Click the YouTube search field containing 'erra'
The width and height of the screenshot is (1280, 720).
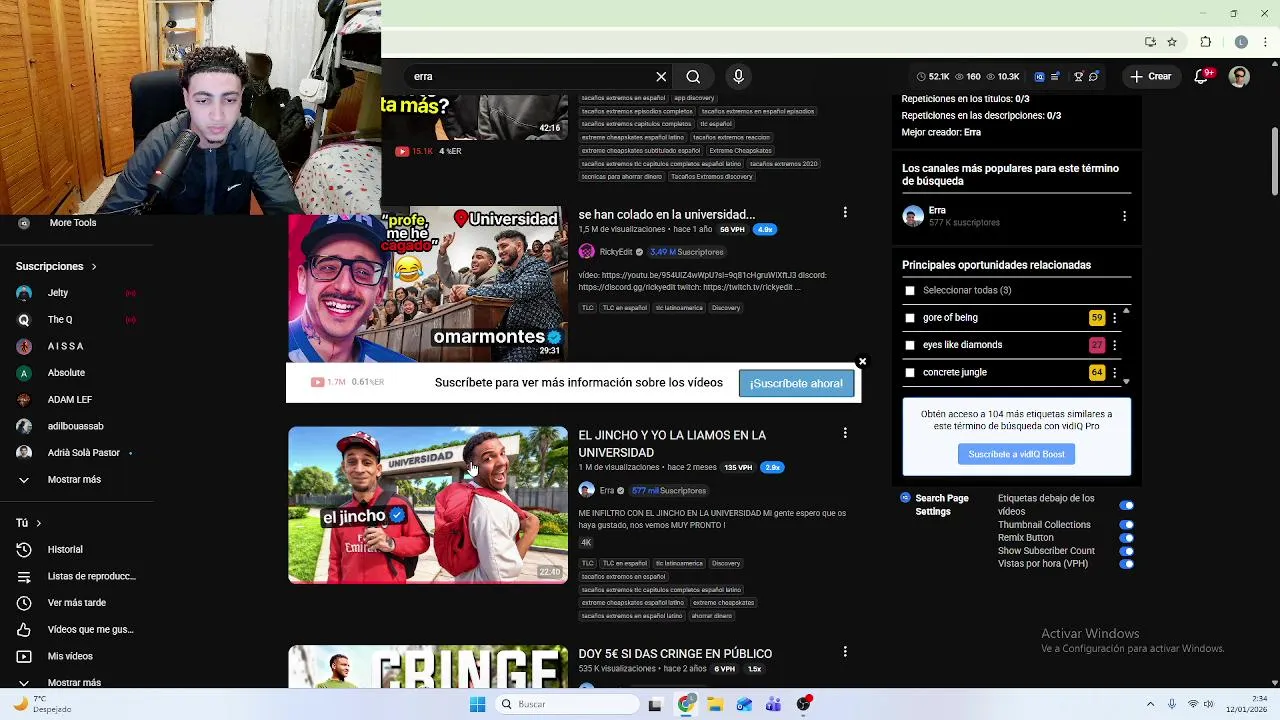pos(530,76)
